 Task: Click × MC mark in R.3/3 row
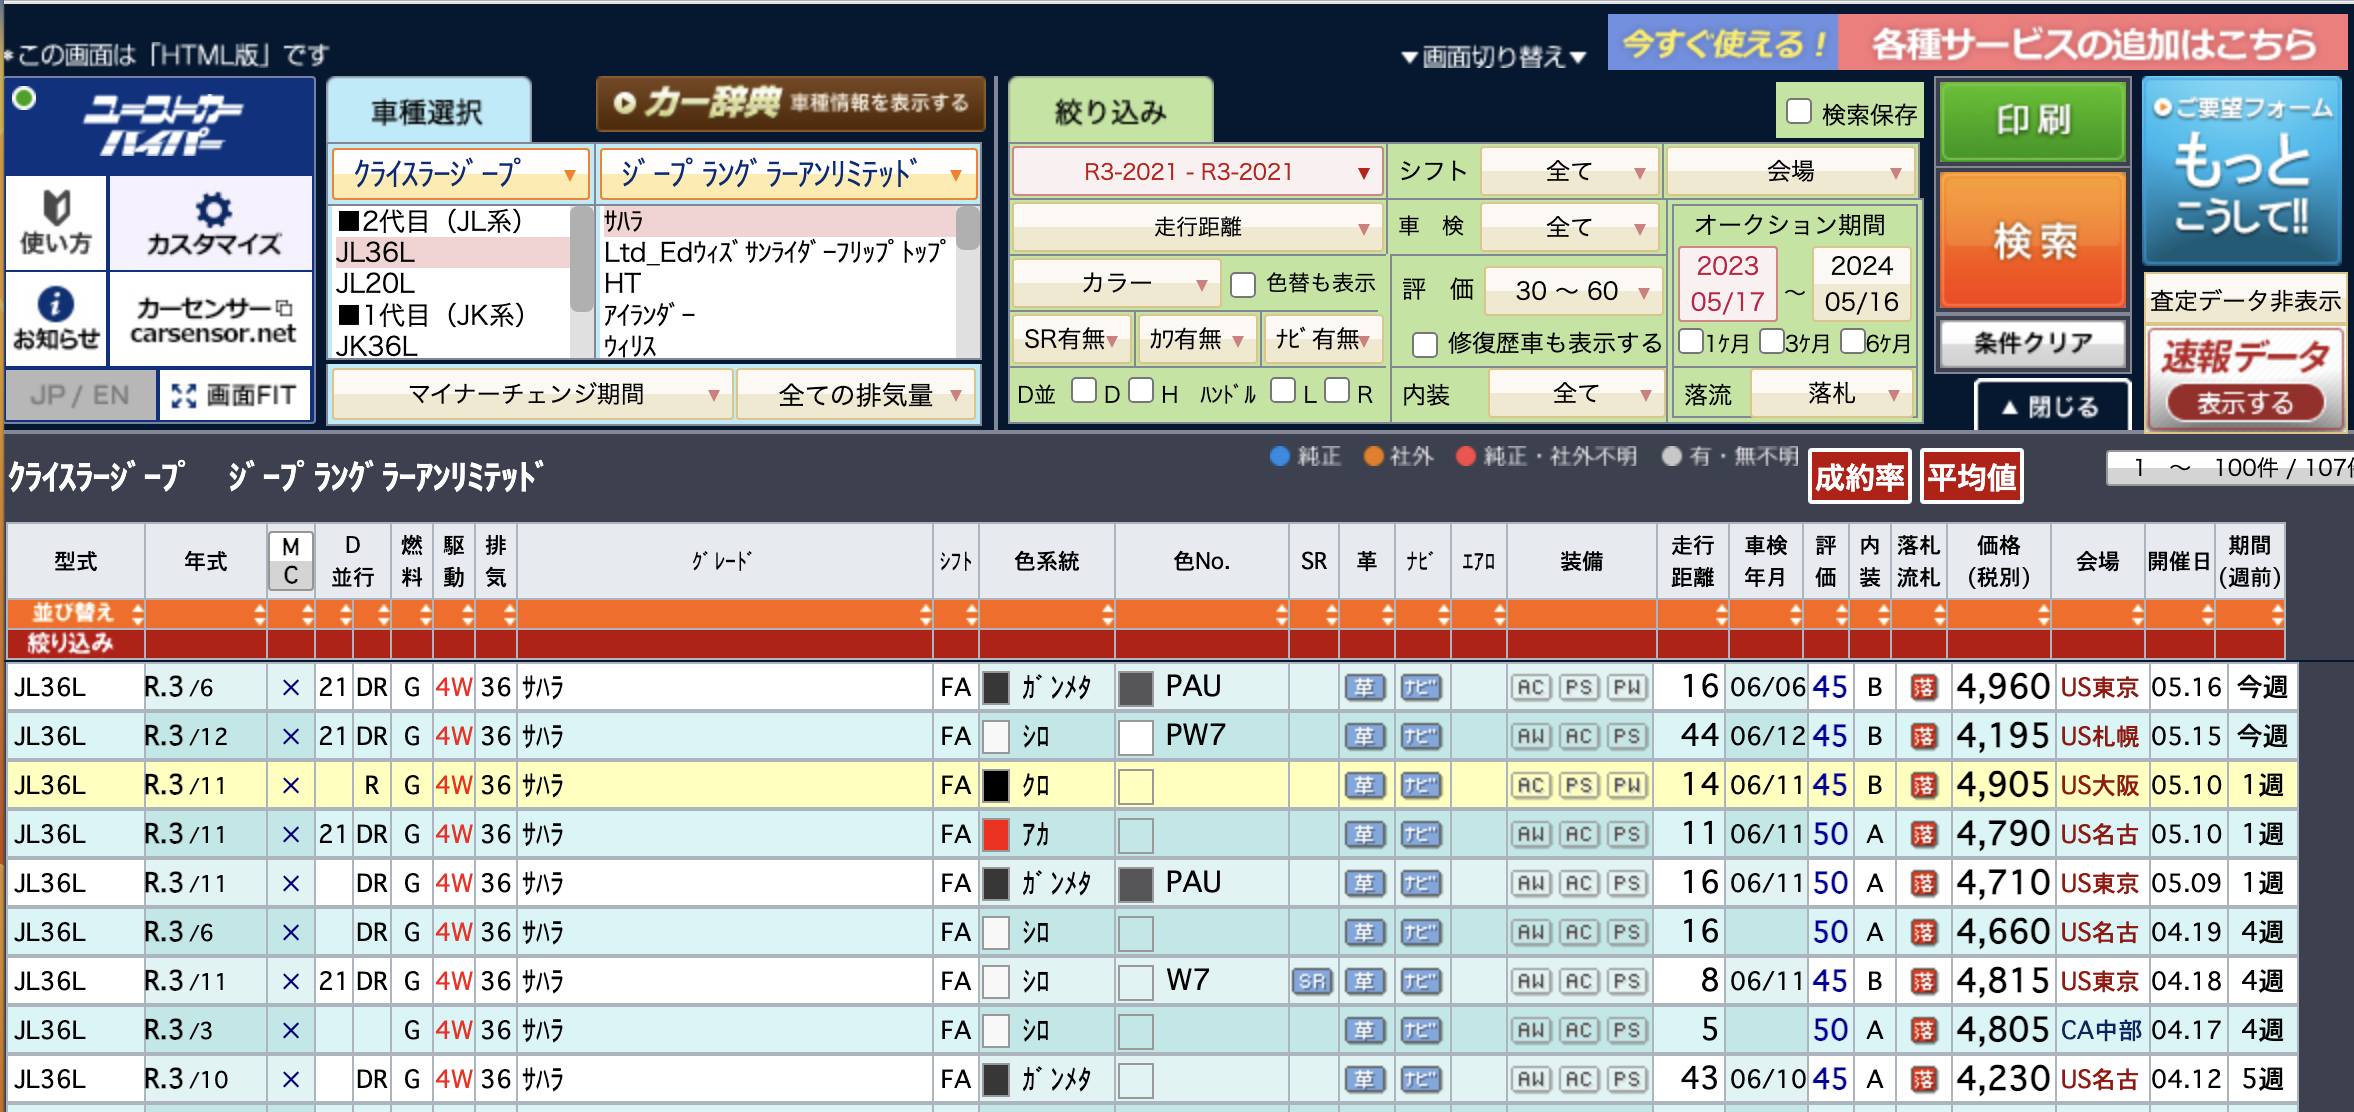click(290, 1030)
